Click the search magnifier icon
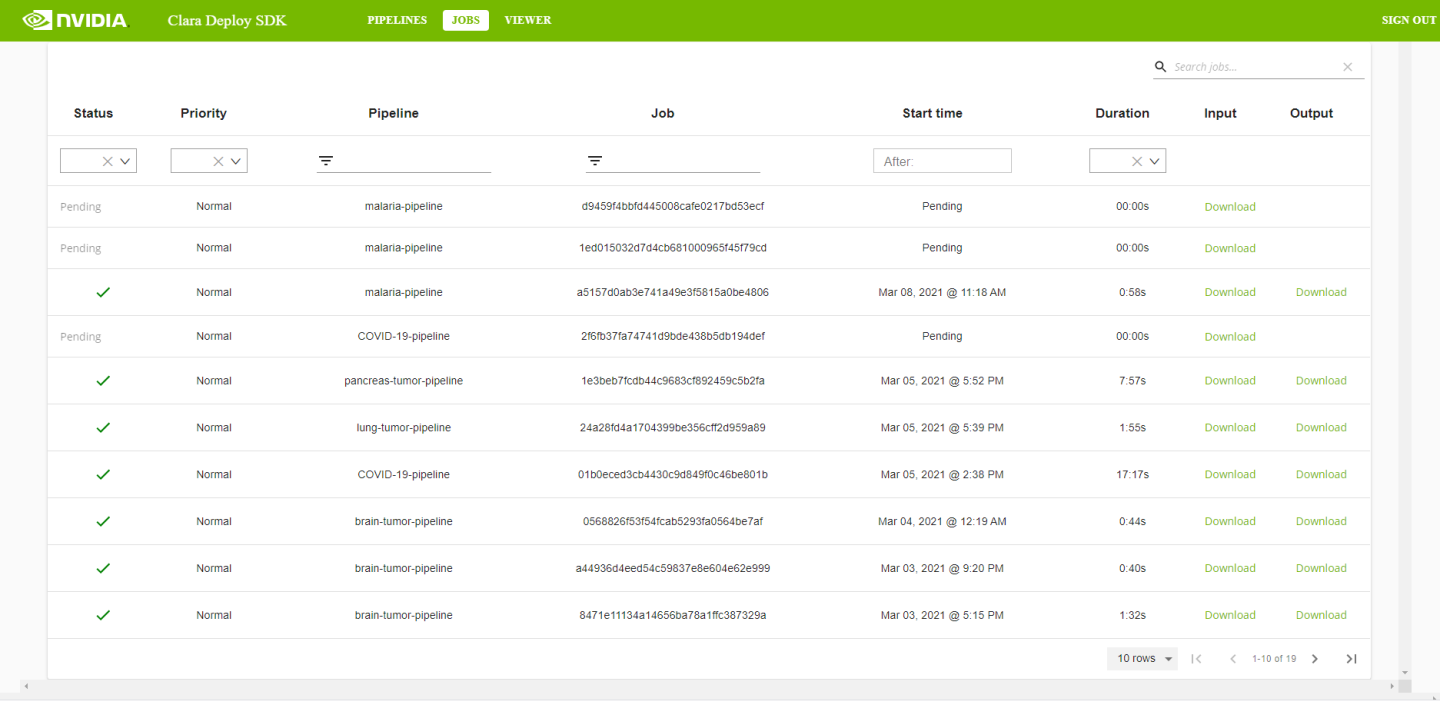 click(x=1160, y=67)
